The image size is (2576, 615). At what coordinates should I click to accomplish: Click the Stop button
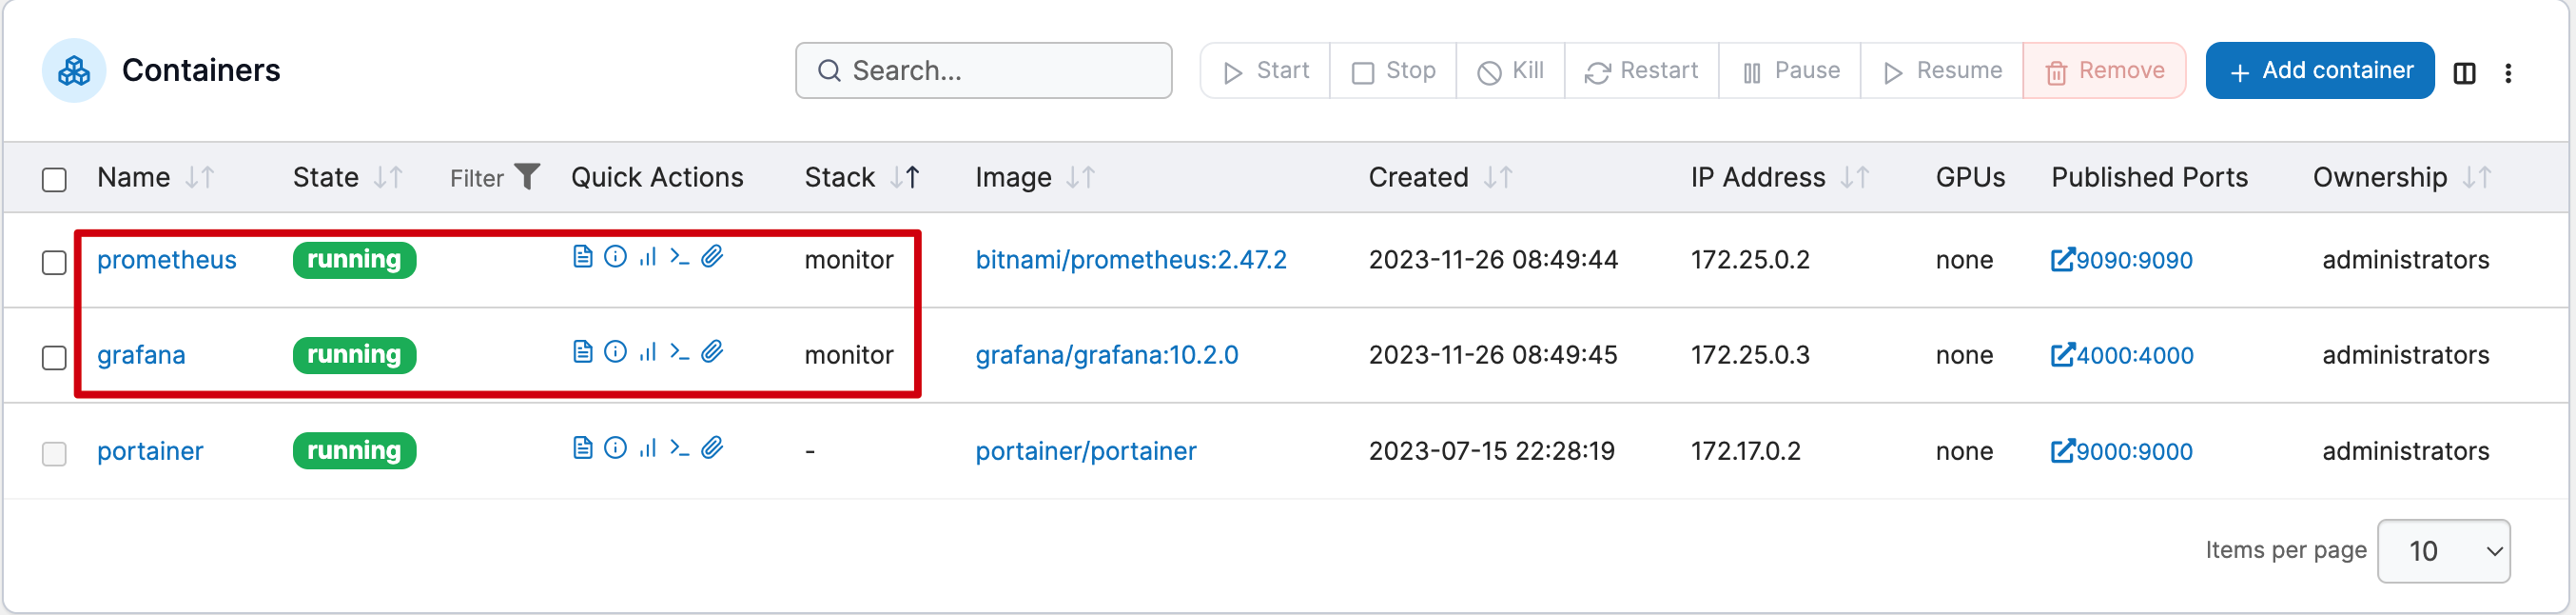tap(1393, 71)
